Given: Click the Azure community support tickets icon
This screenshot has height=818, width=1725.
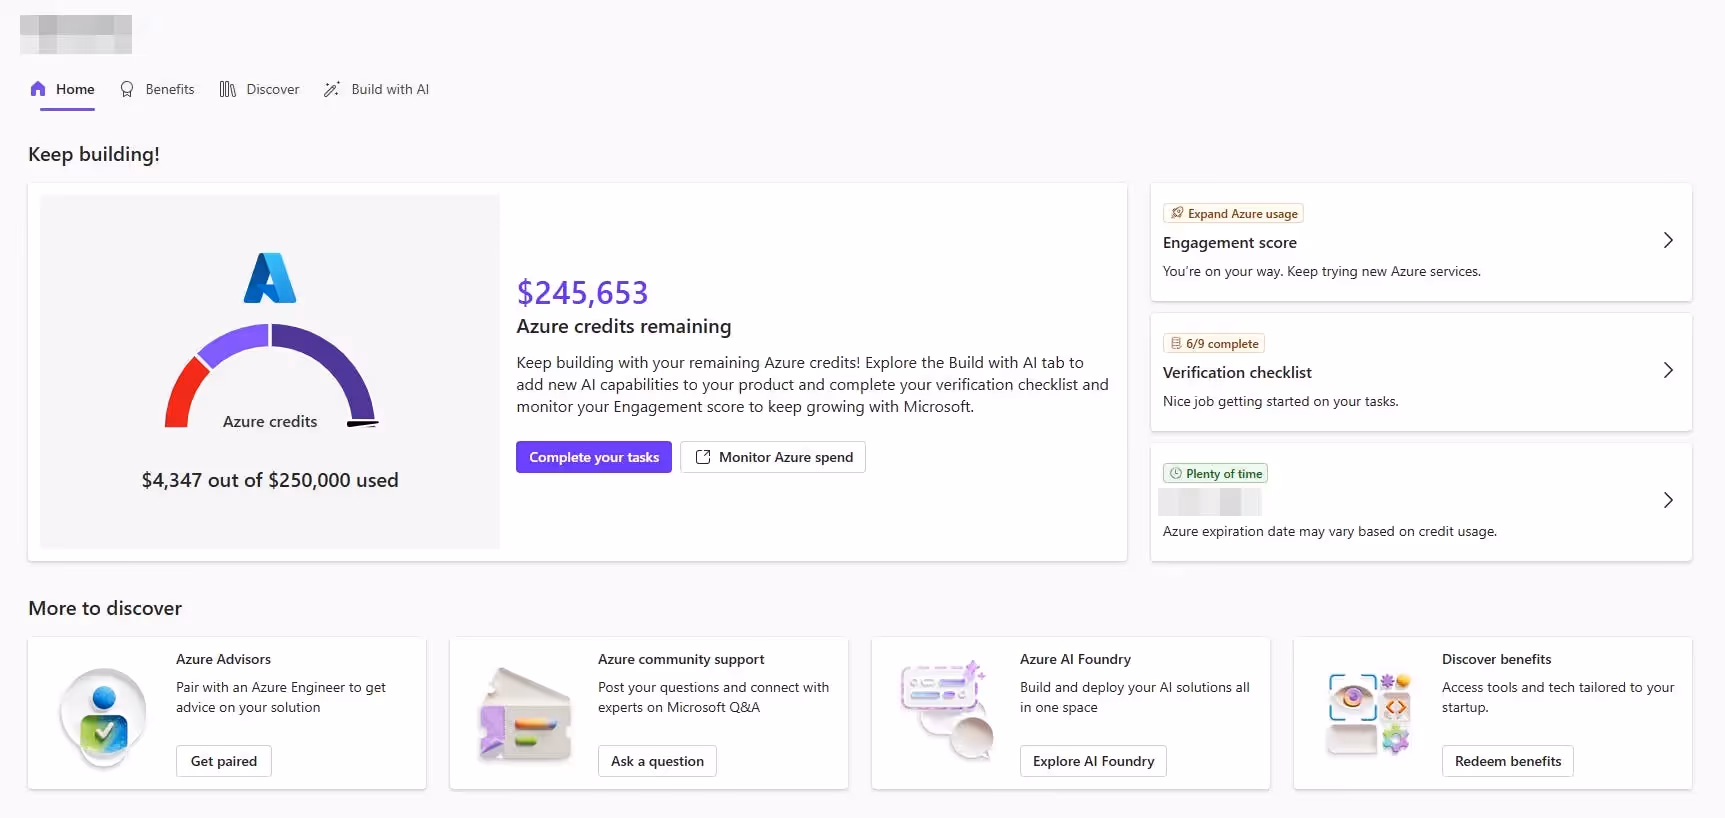Looking at the screenshot, I should pyautogui.click(x=524, y=713).
